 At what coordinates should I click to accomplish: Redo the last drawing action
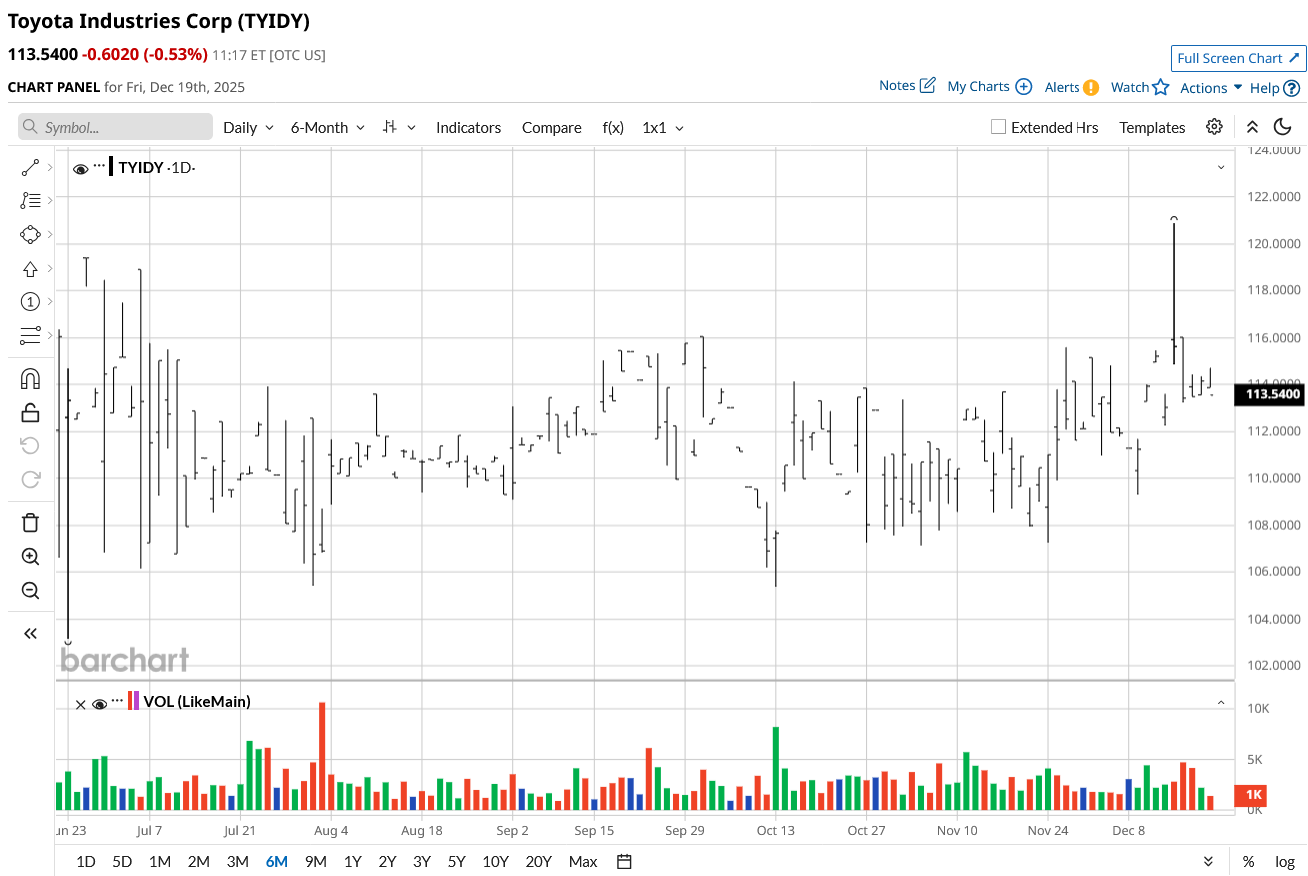point(30,479)
